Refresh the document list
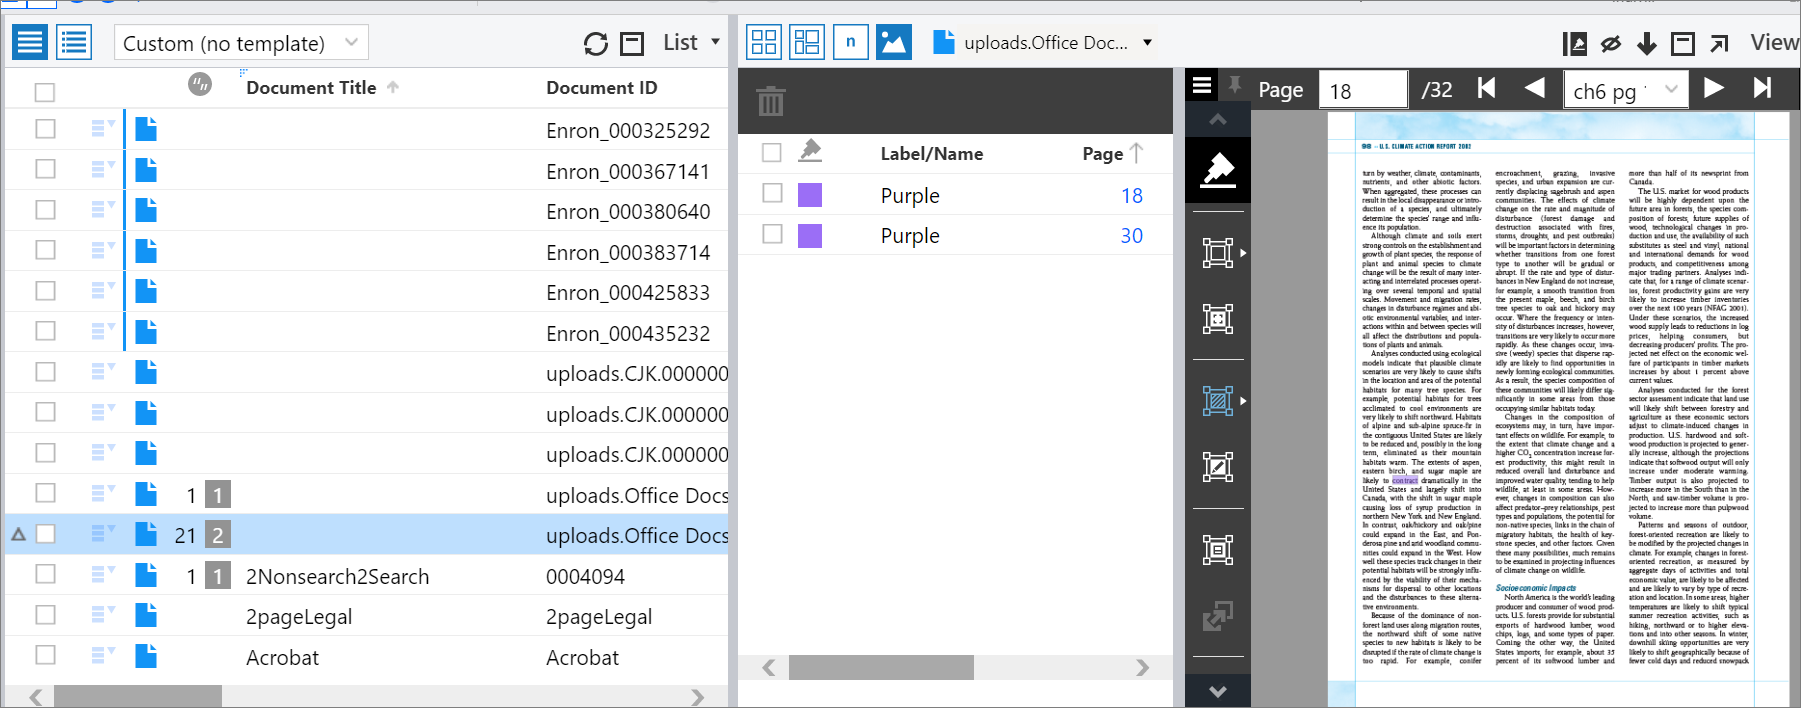1801x708 pixels. coord(595,44)
